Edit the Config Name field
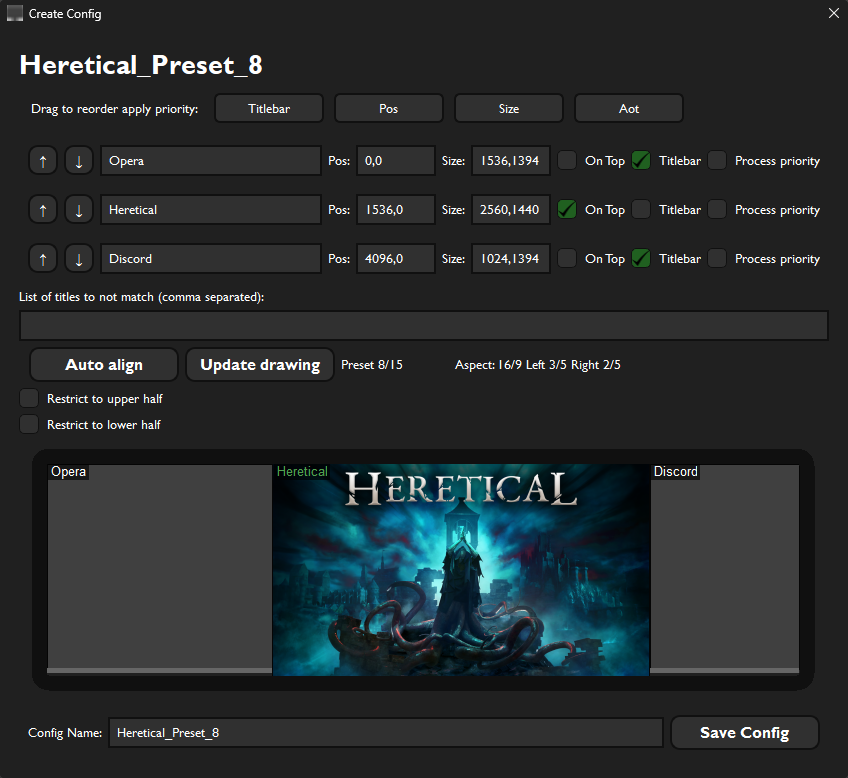This screenshot has height=778, width=848. click(386, 733)
